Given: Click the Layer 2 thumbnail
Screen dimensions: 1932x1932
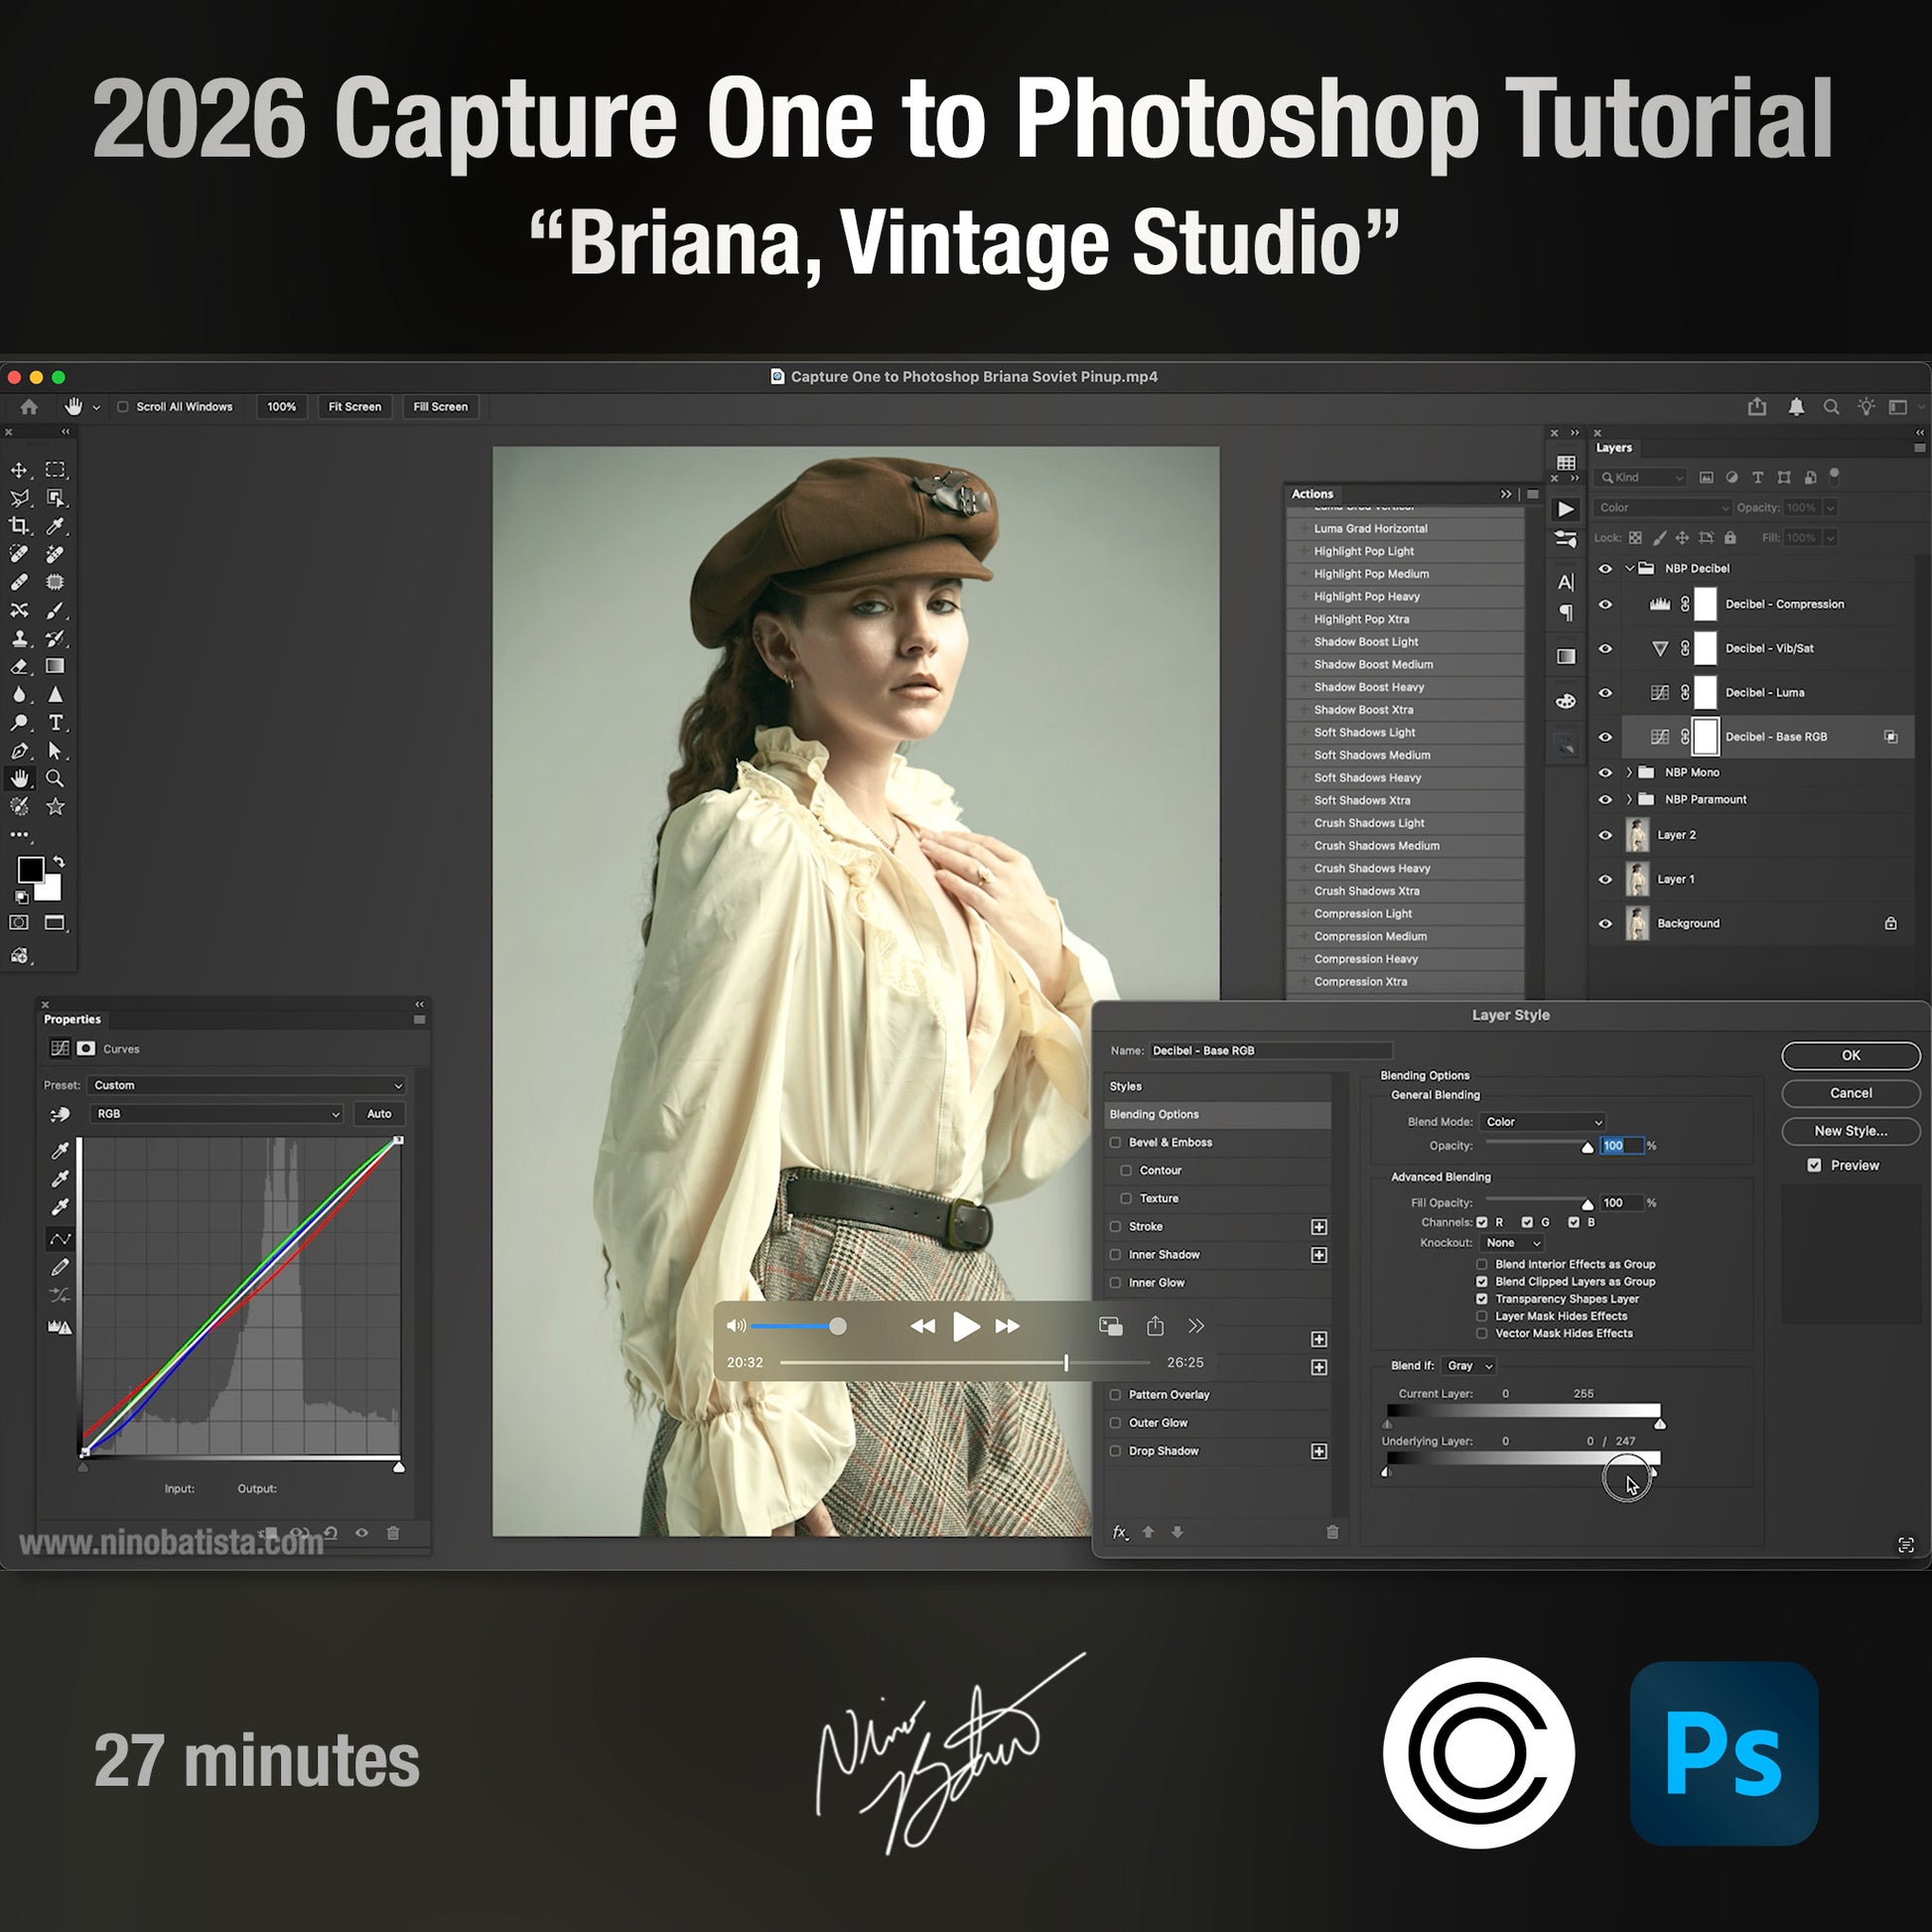Looking at the screenshot, I should coord(1638,835).
